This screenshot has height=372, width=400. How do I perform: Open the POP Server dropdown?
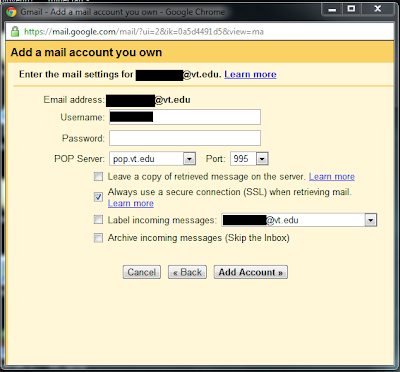pyautogui.click(x=152, y=159)
